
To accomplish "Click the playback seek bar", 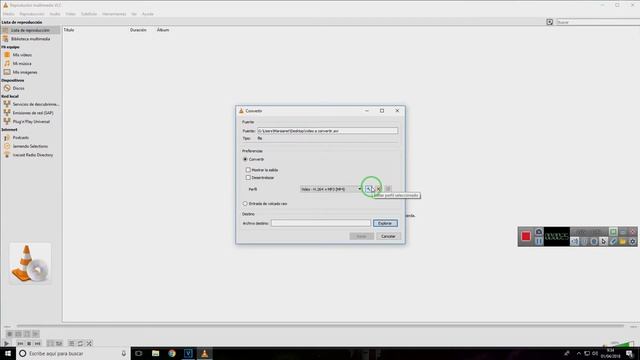I will tap(320, 326).
